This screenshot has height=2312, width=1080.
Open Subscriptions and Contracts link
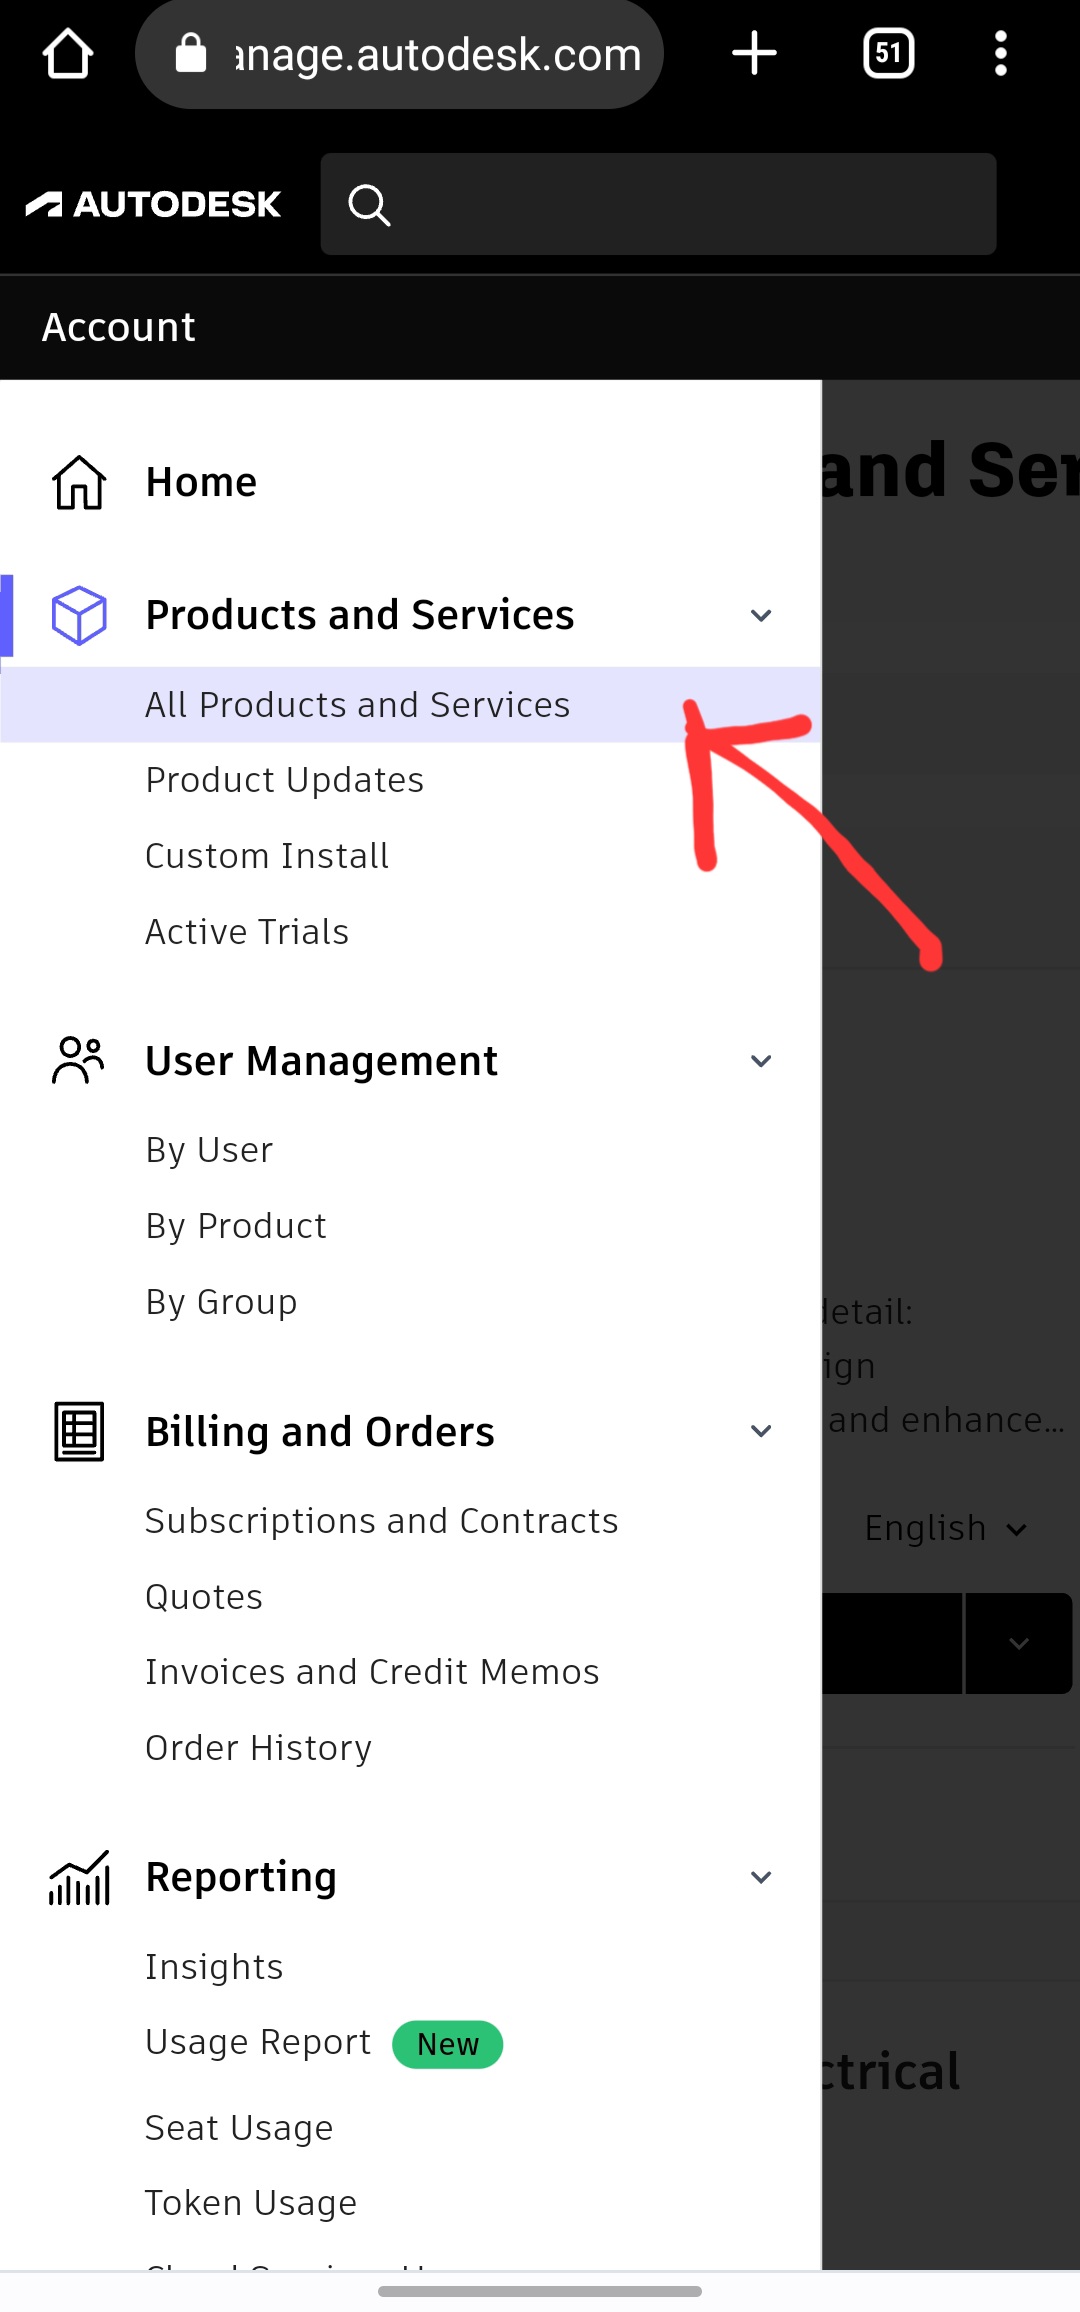(382, 1521)
